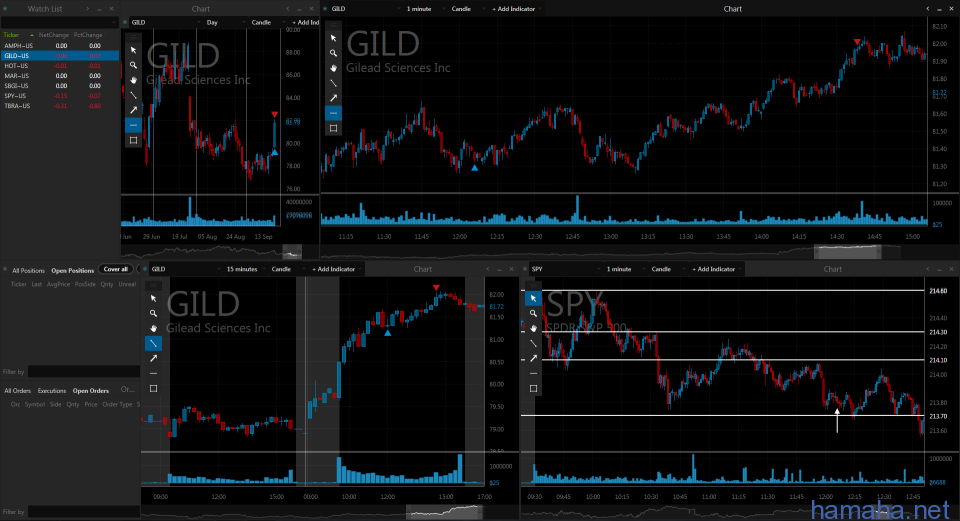960x521 pixels.
Task: Select rectangle tool in SPY chart
Action: pos(533,388)
